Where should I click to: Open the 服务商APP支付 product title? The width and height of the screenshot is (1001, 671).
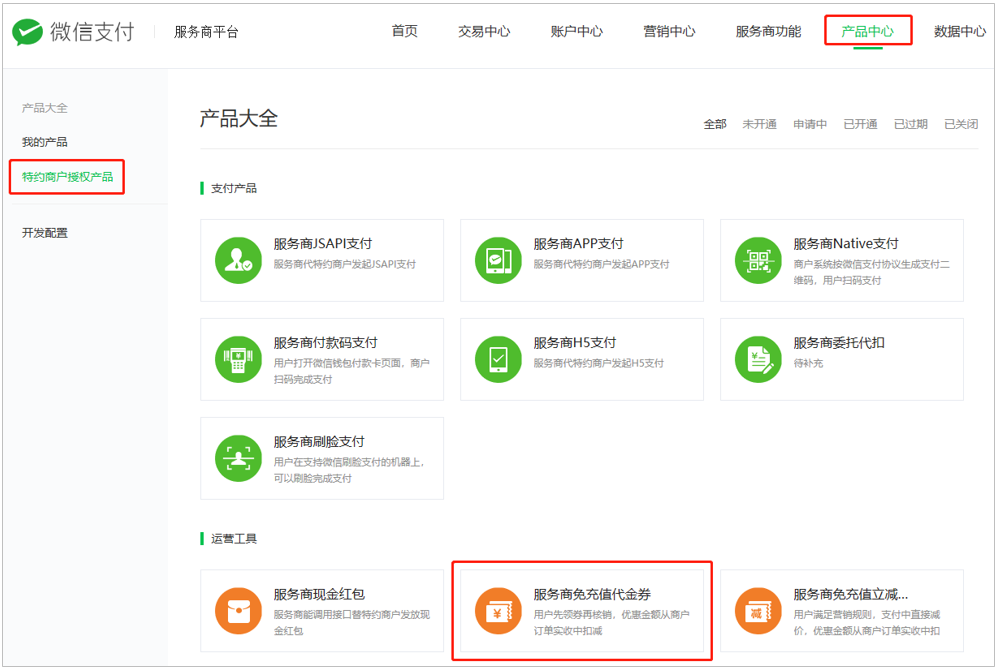click(x=579, y=244)
